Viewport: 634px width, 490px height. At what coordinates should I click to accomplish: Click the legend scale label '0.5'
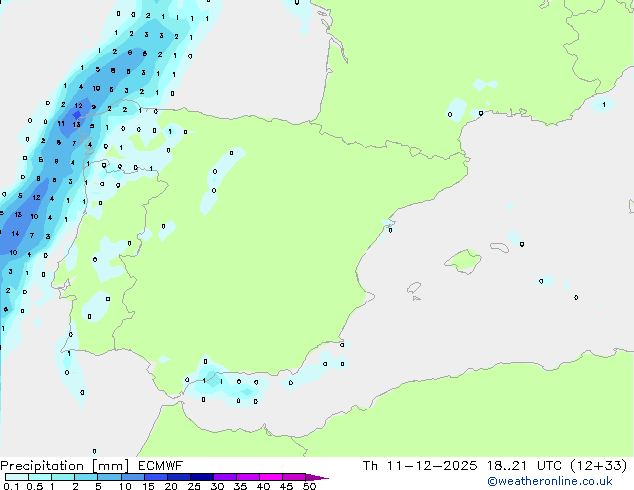click(x=34, y=486)
